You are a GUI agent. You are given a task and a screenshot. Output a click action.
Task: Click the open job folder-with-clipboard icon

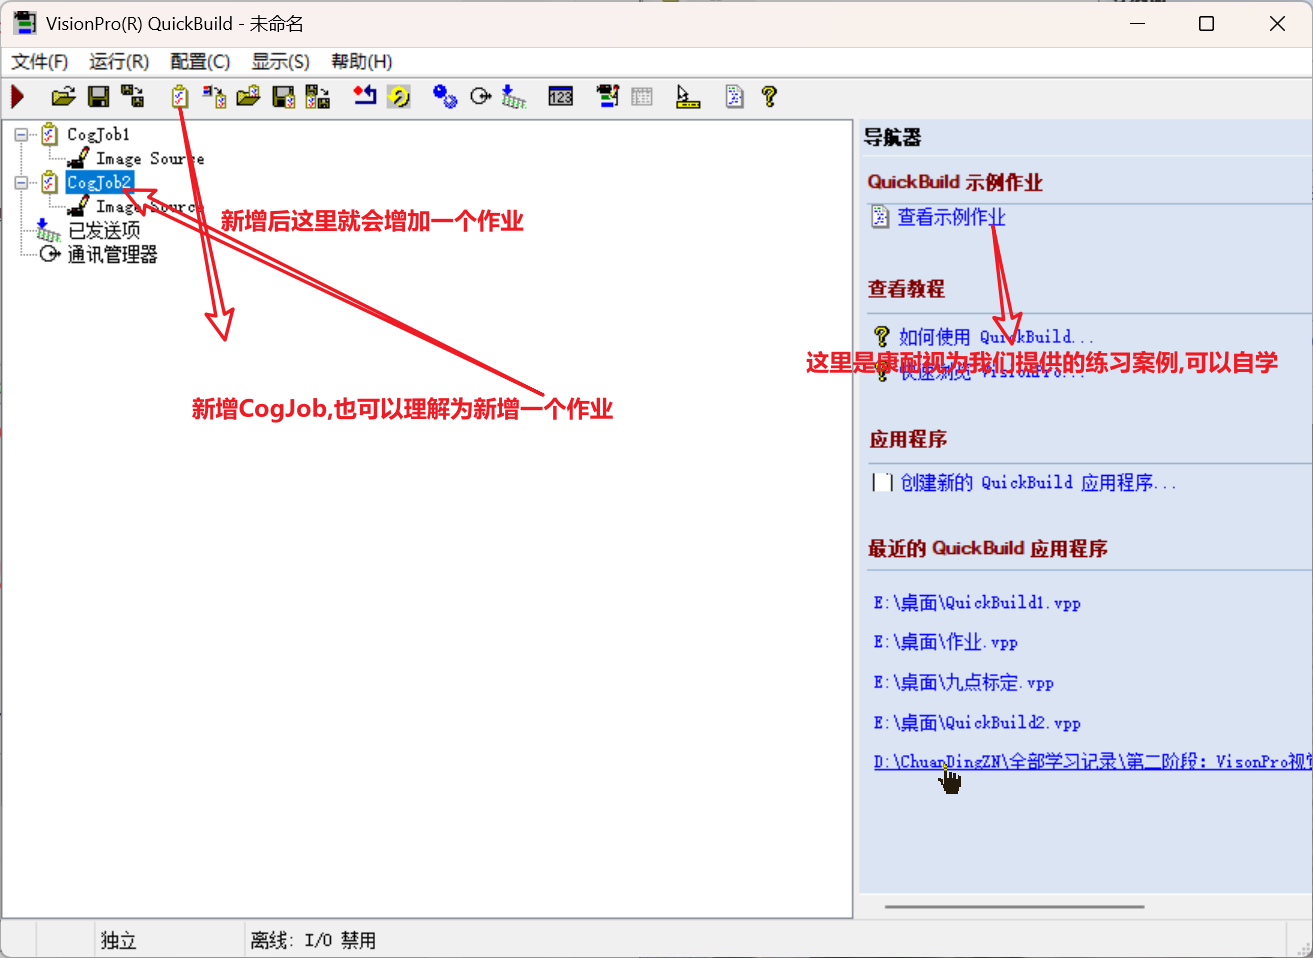248,97
